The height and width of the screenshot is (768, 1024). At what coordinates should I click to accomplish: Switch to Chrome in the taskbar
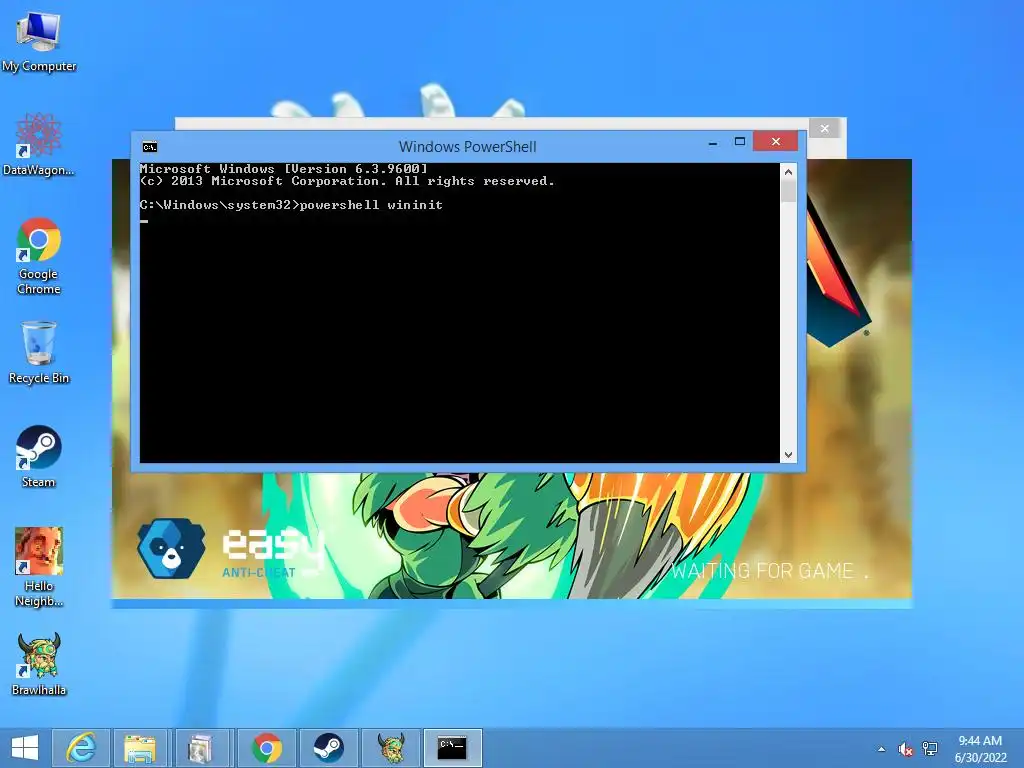pos(266,748)
